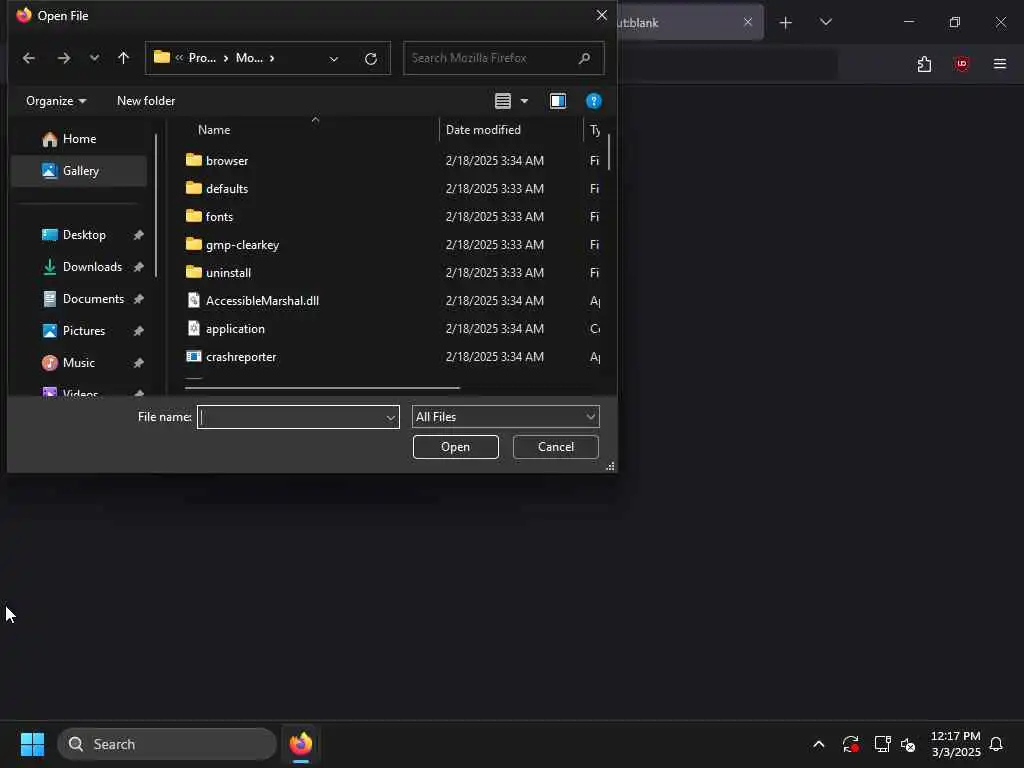
Task: Select Home in the navigation pane
Action: pyautogui.click(x=80, y=138)
